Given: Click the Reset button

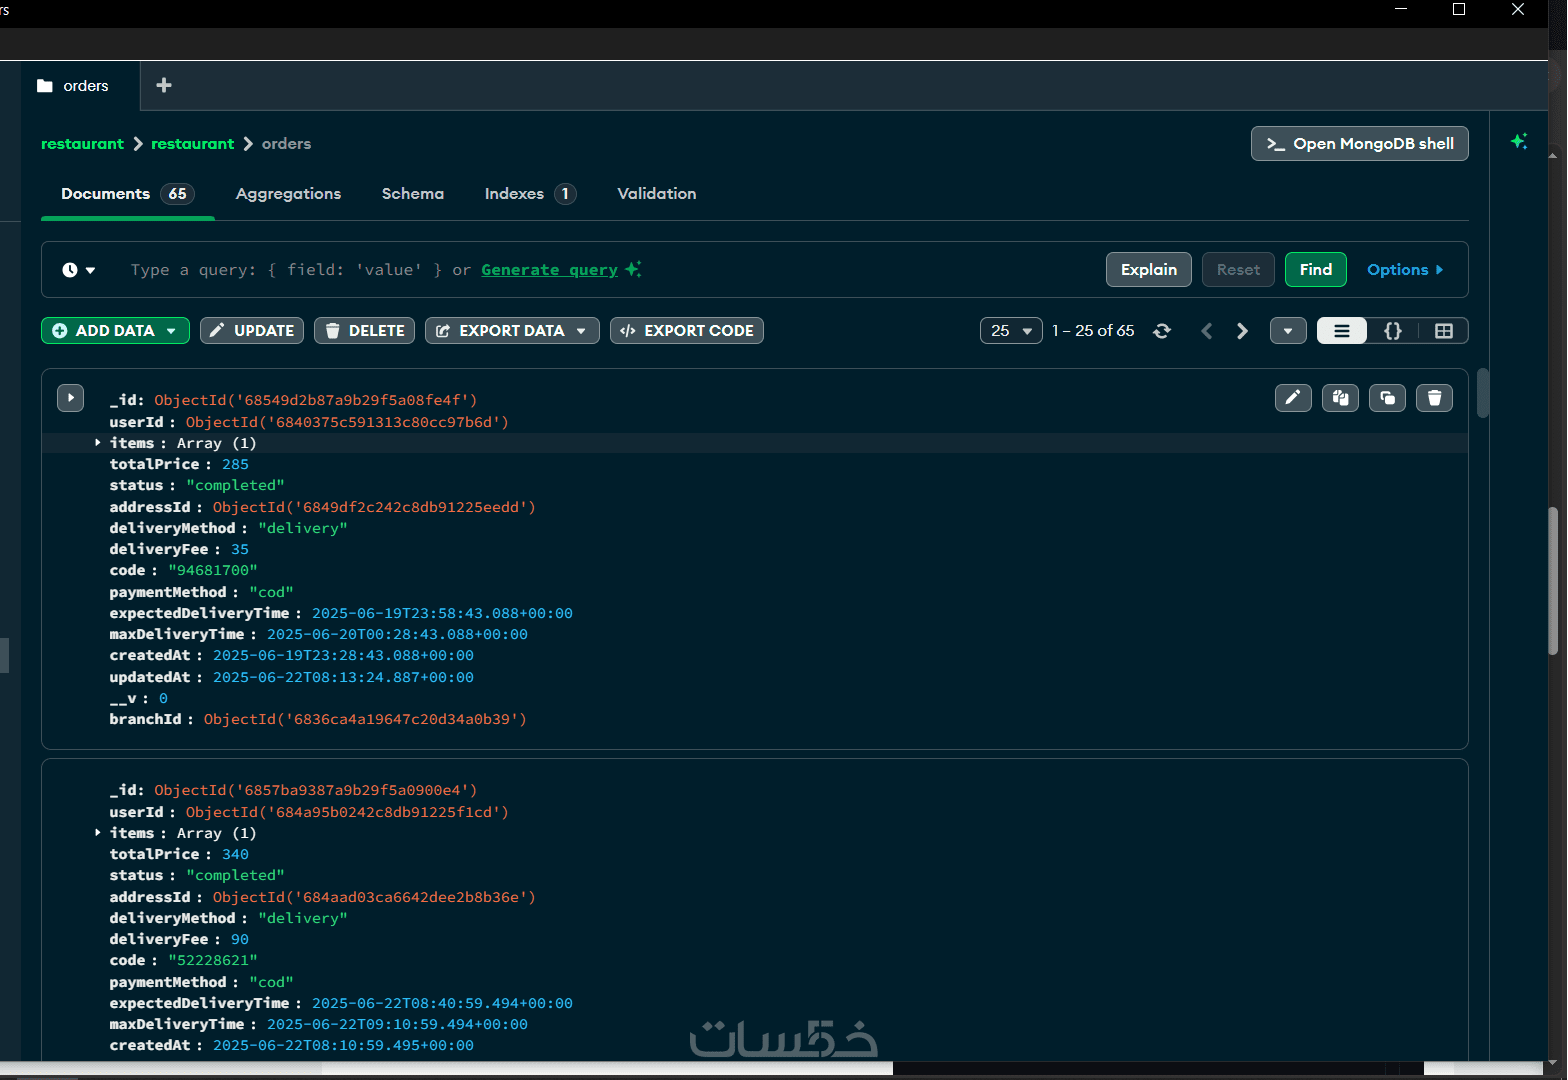Looking at the screenshot, I should (x=1238, y=270).
